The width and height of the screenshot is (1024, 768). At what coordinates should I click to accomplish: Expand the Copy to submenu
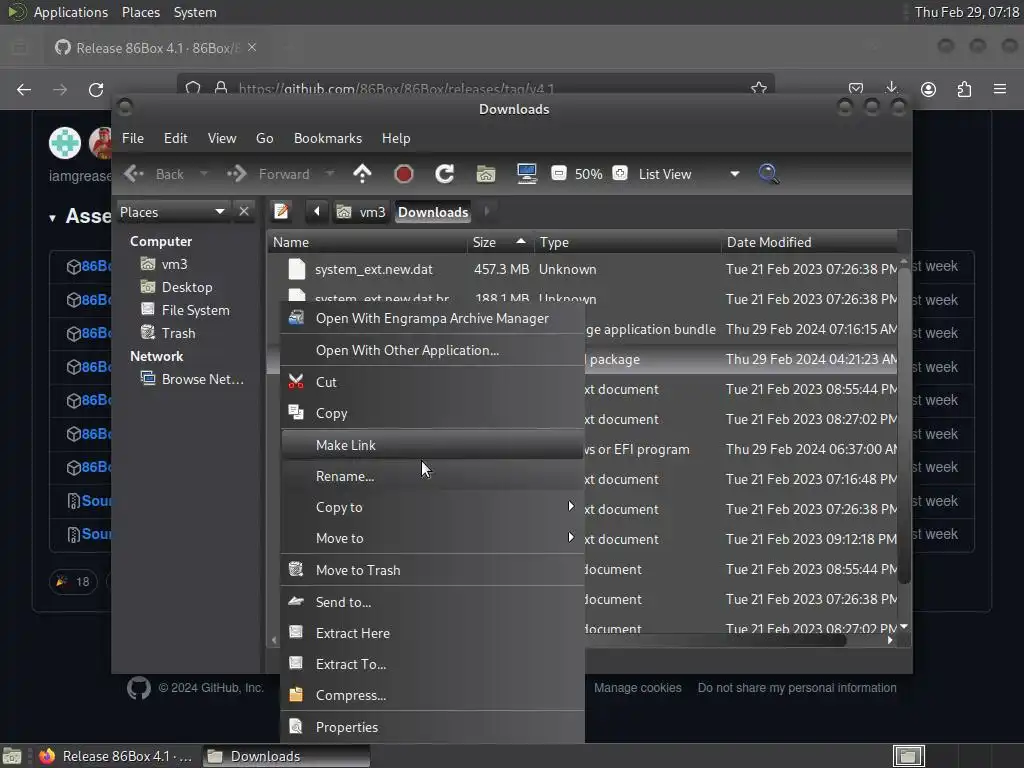click(x=432, y=507)
